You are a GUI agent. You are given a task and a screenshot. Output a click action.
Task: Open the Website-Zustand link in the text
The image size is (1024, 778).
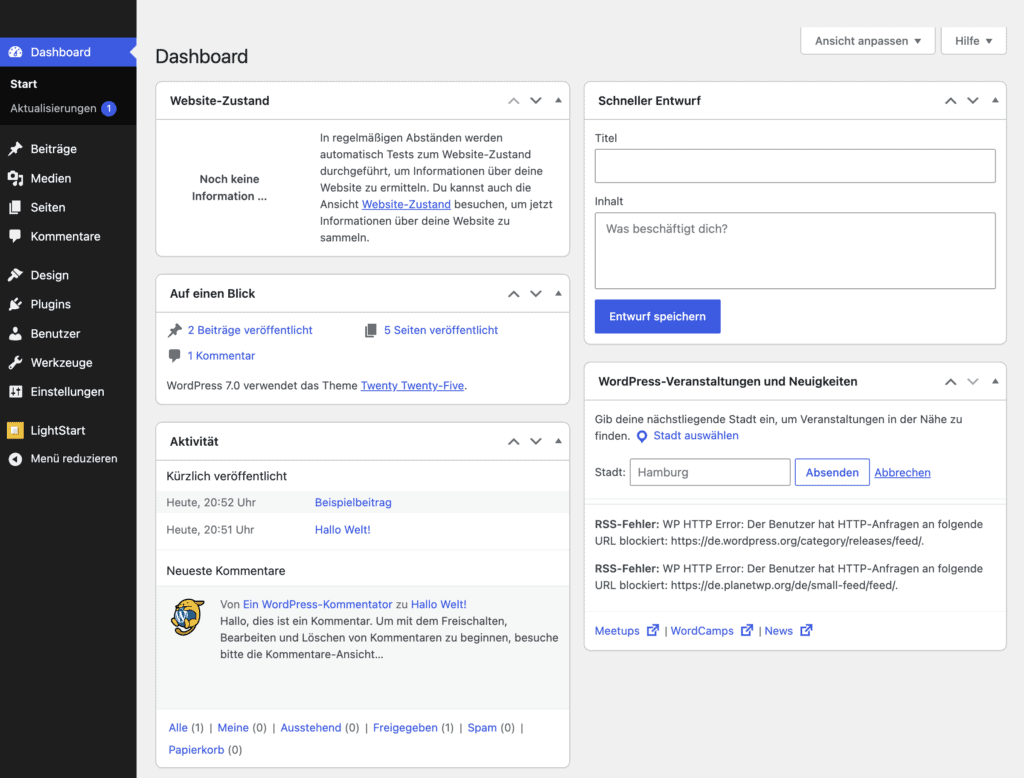click(x=406, y=204)
